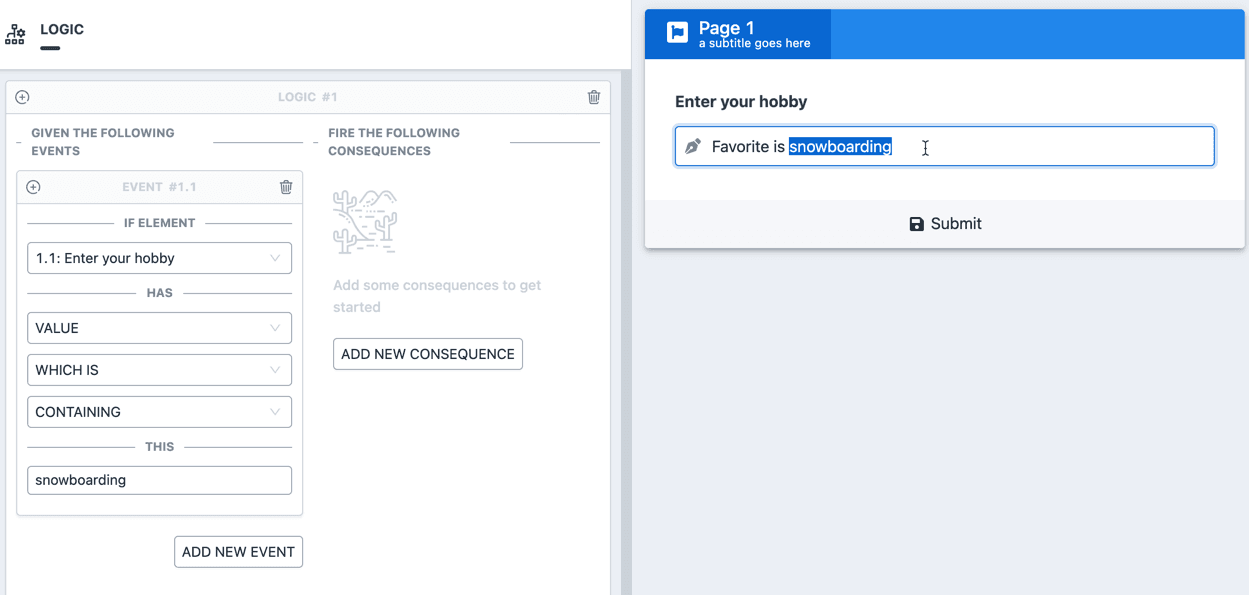Delete Logic #1 with the trash icon
1249x595 pixels.
pyautogui.click(x=594, y=97)
